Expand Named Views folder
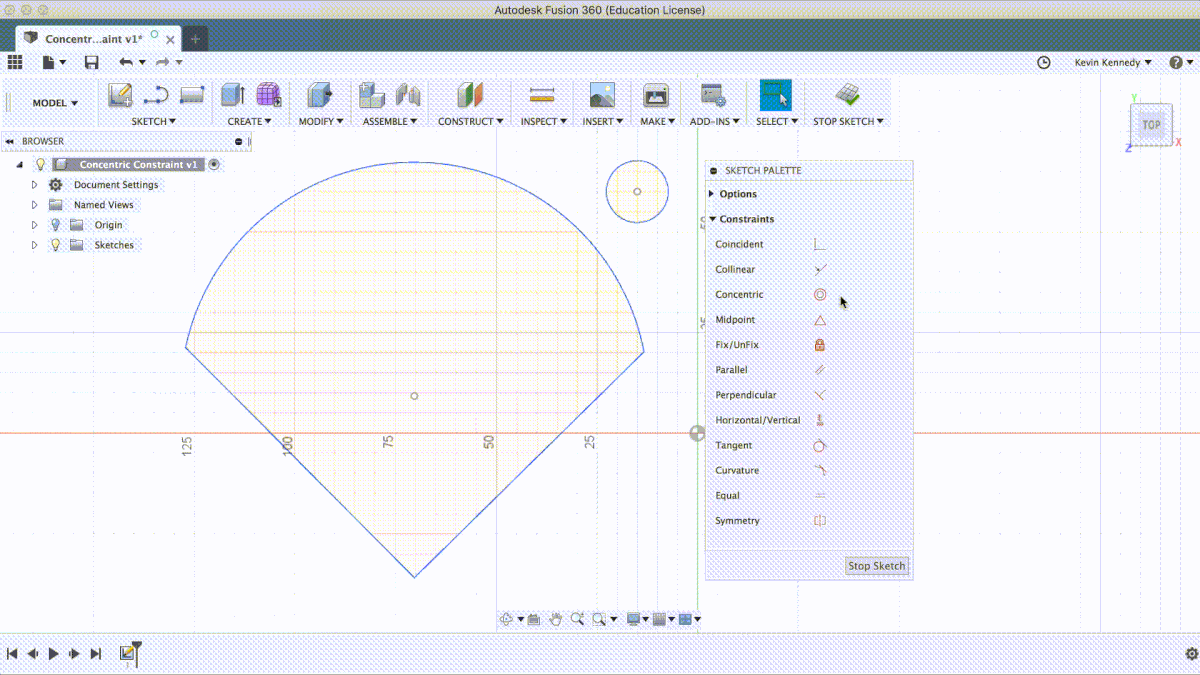Viewport: 1200px width, 675px height. coord(34,205)
